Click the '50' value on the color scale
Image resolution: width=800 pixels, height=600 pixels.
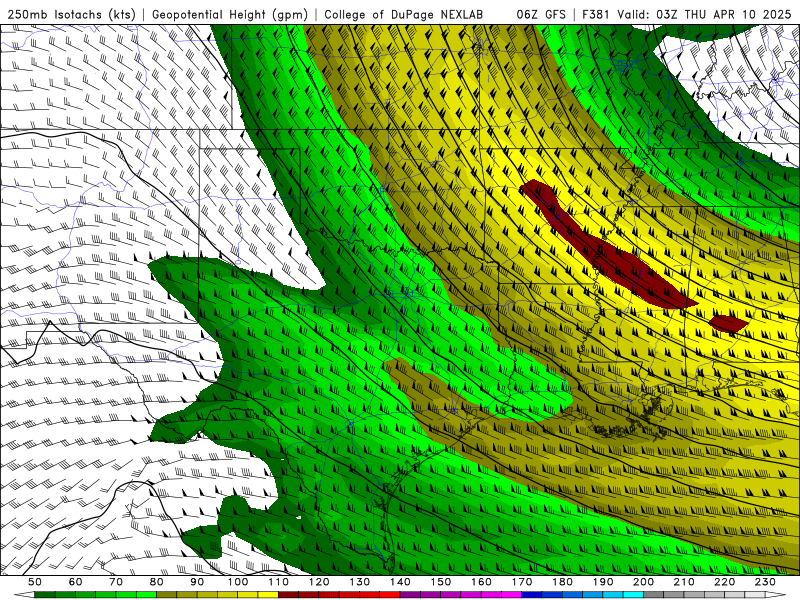[35, 582]
